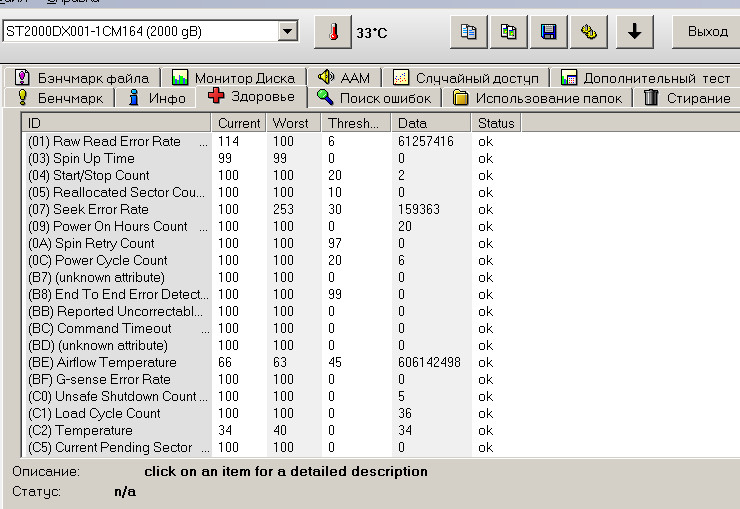Viewport: 740px width, 509px height.
Task: Select the Монитор Диска tab
Action: pos(233,77)
